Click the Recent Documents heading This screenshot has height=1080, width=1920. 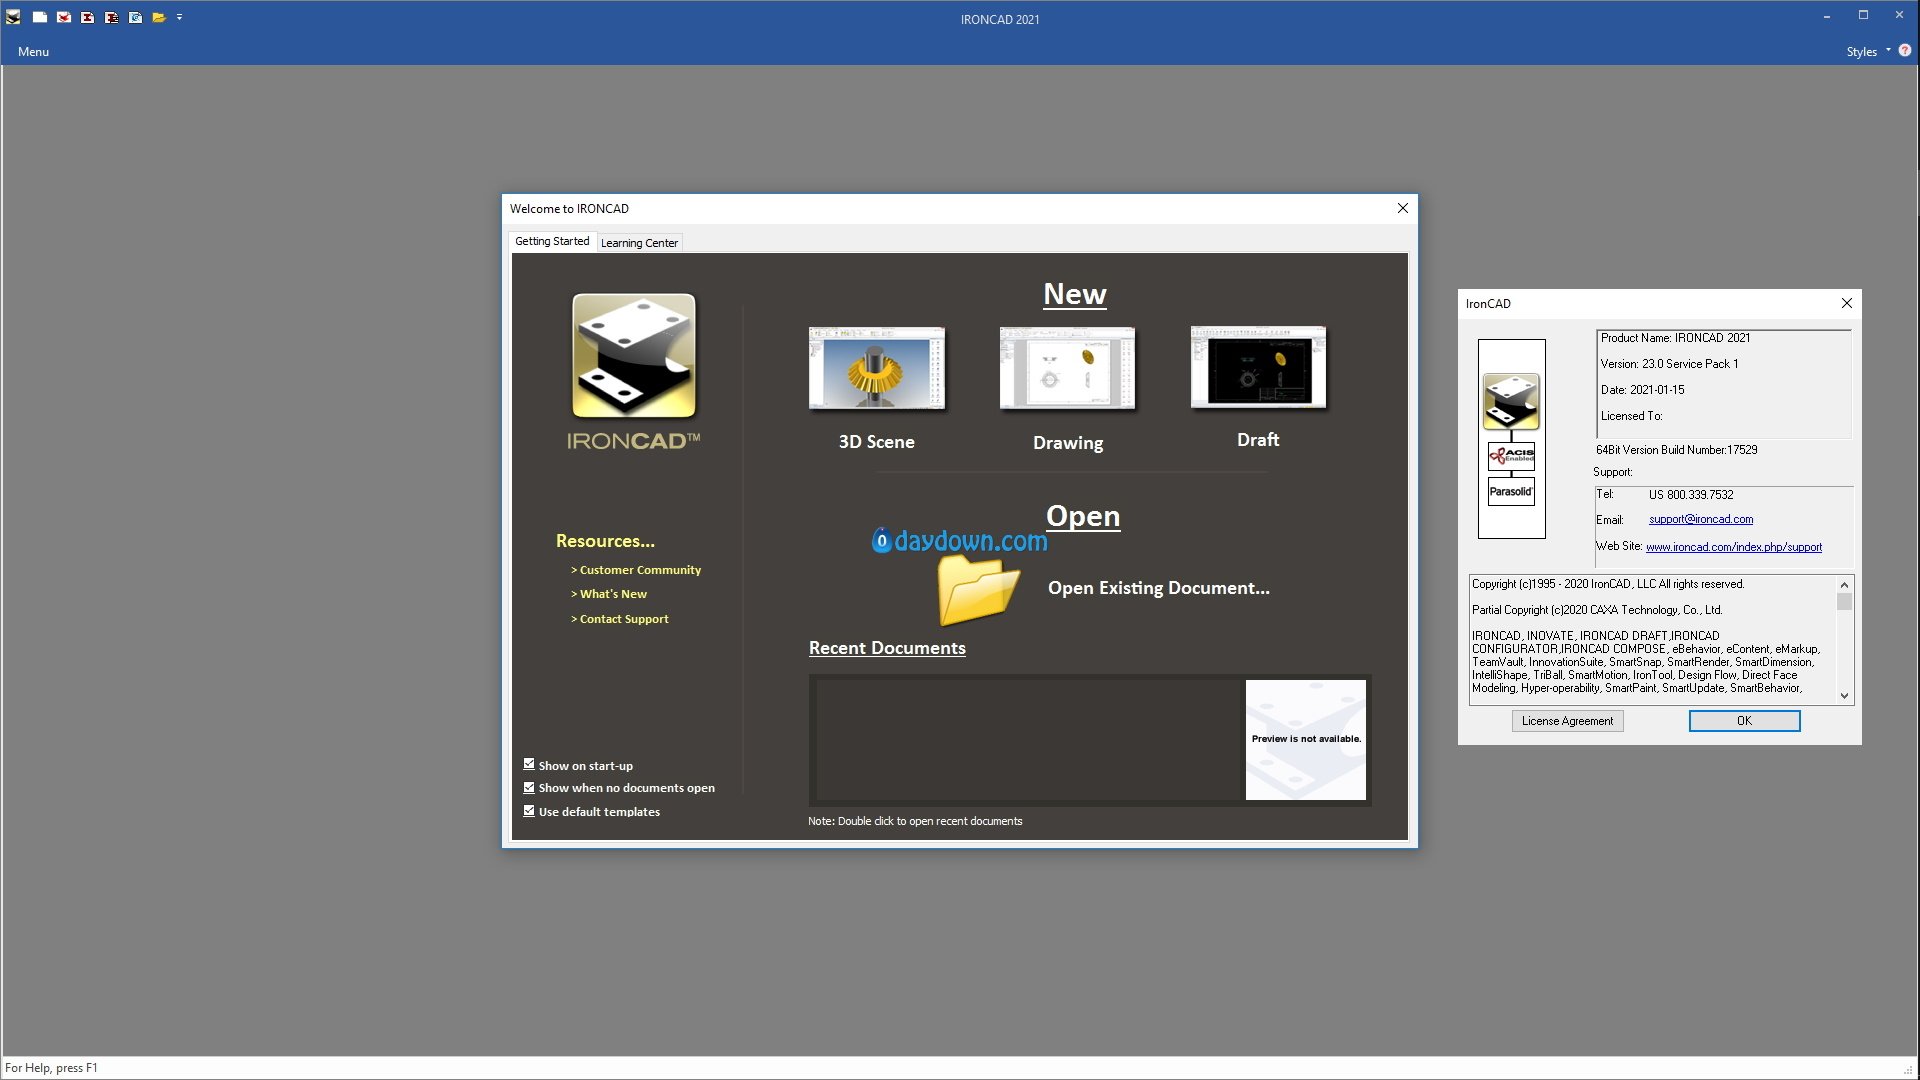[887, 648]
